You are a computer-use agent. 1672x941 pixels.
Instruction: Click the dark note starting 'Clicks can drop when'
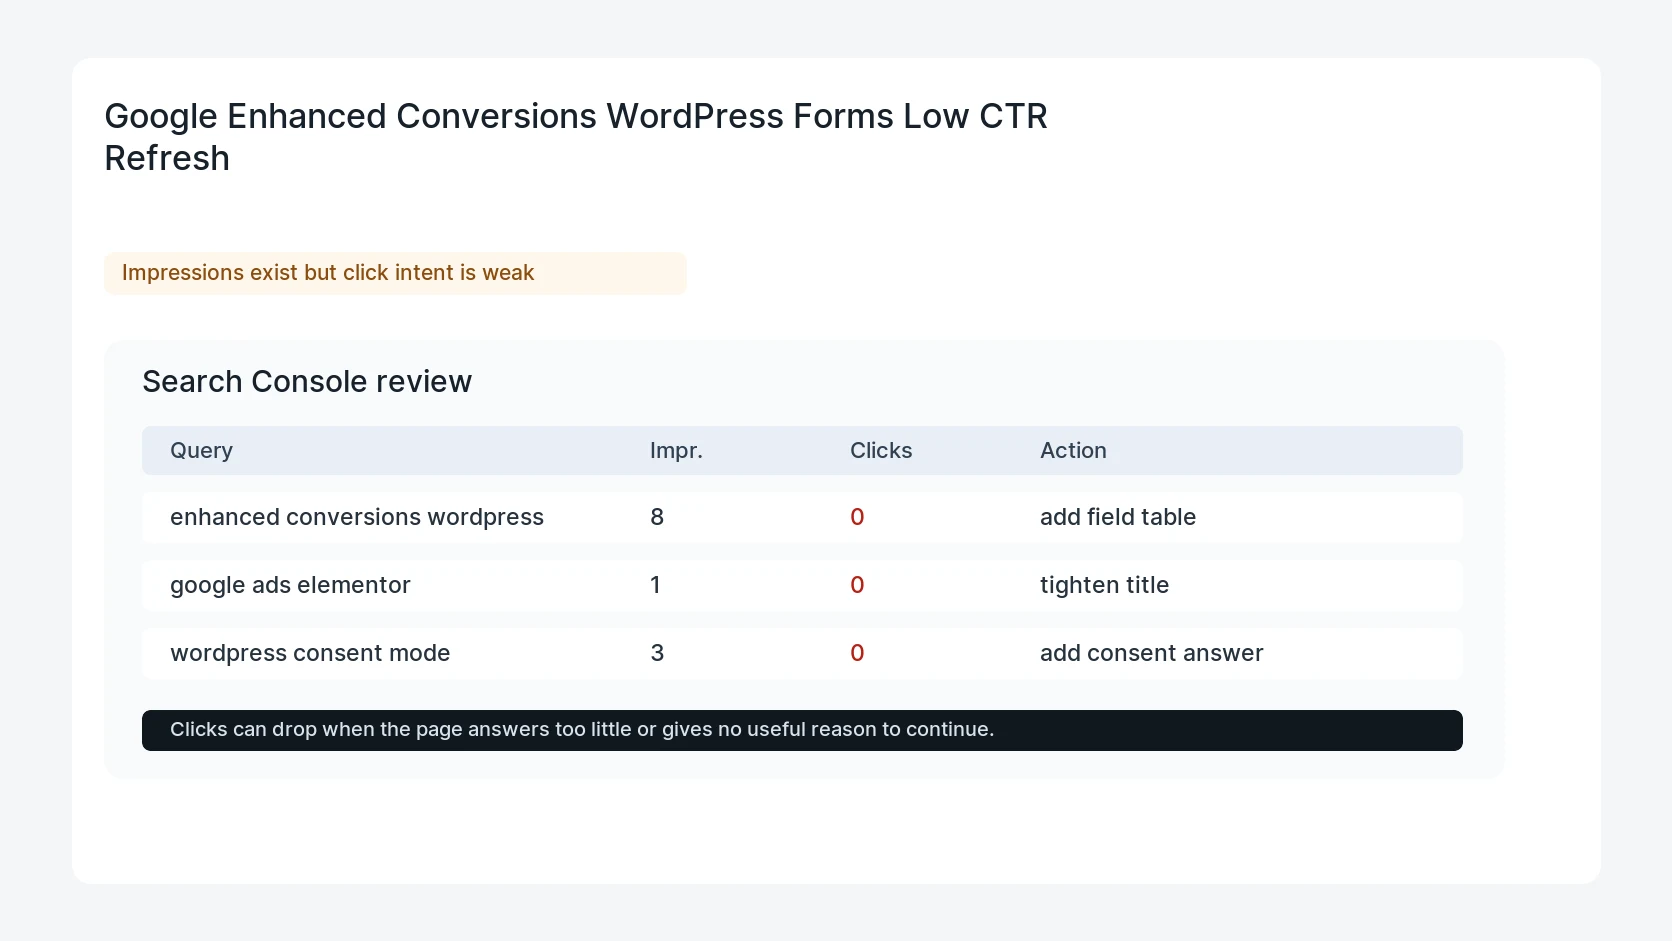point(802,730)
